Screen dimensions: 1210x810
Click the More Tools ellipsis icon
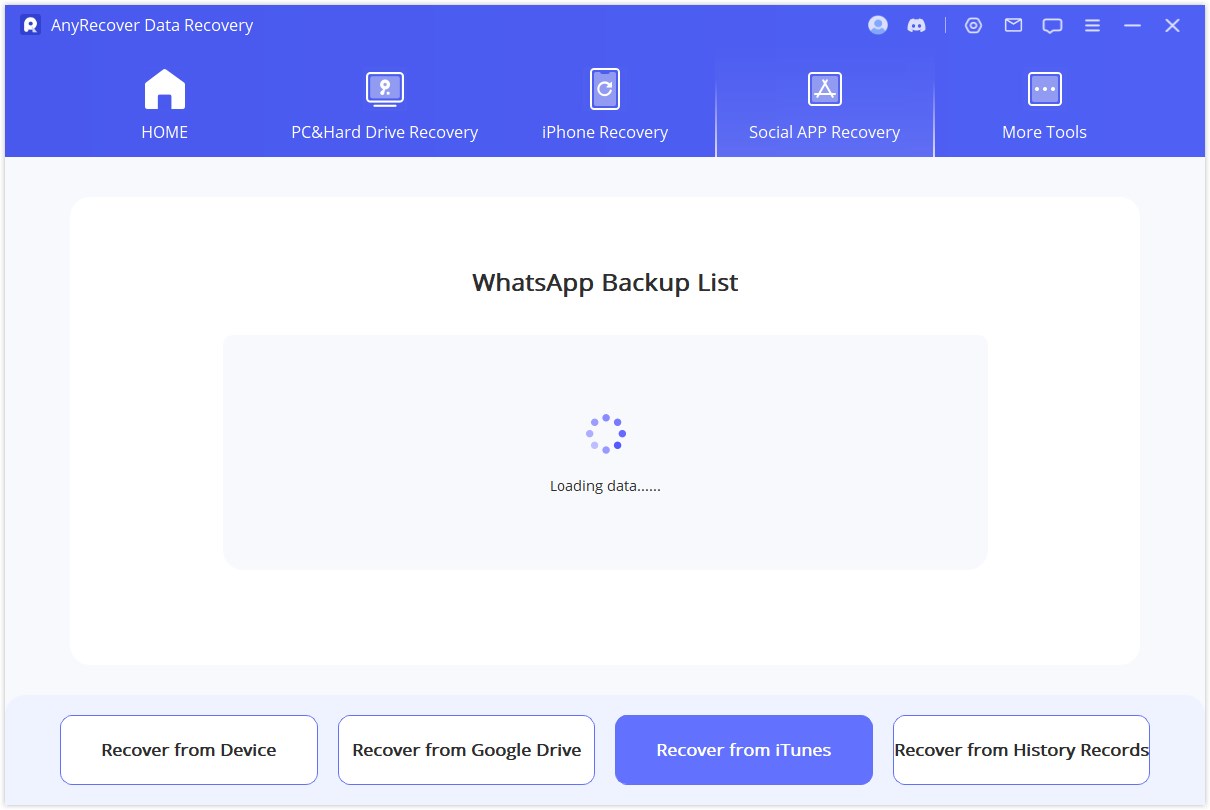(1044, 88)
